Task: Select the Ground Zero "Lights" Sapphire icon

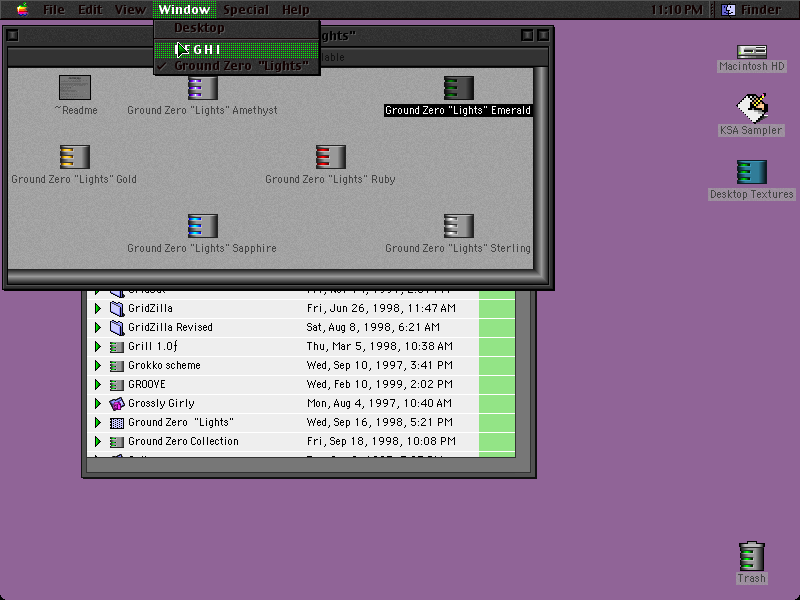Action: (x=203, y=226)
